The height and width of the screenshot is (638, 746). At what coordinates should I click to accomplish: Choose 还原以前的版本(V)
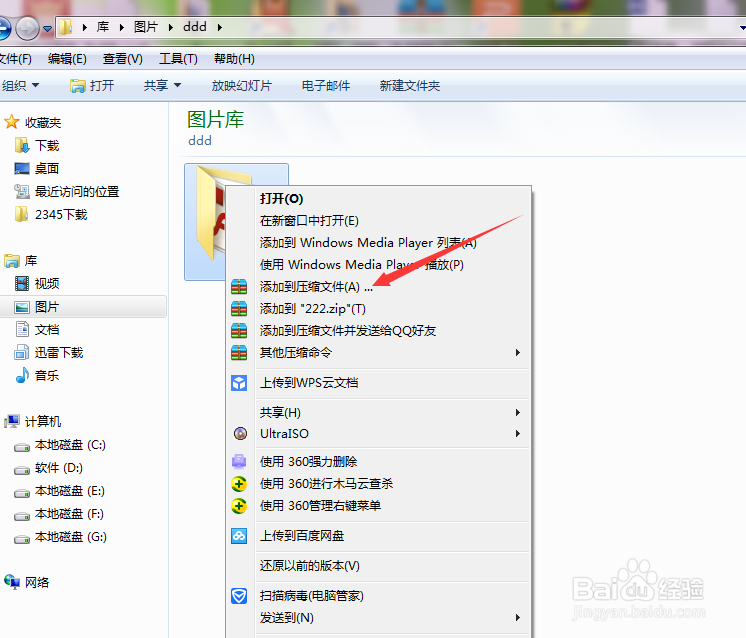(x=378, y=566)
